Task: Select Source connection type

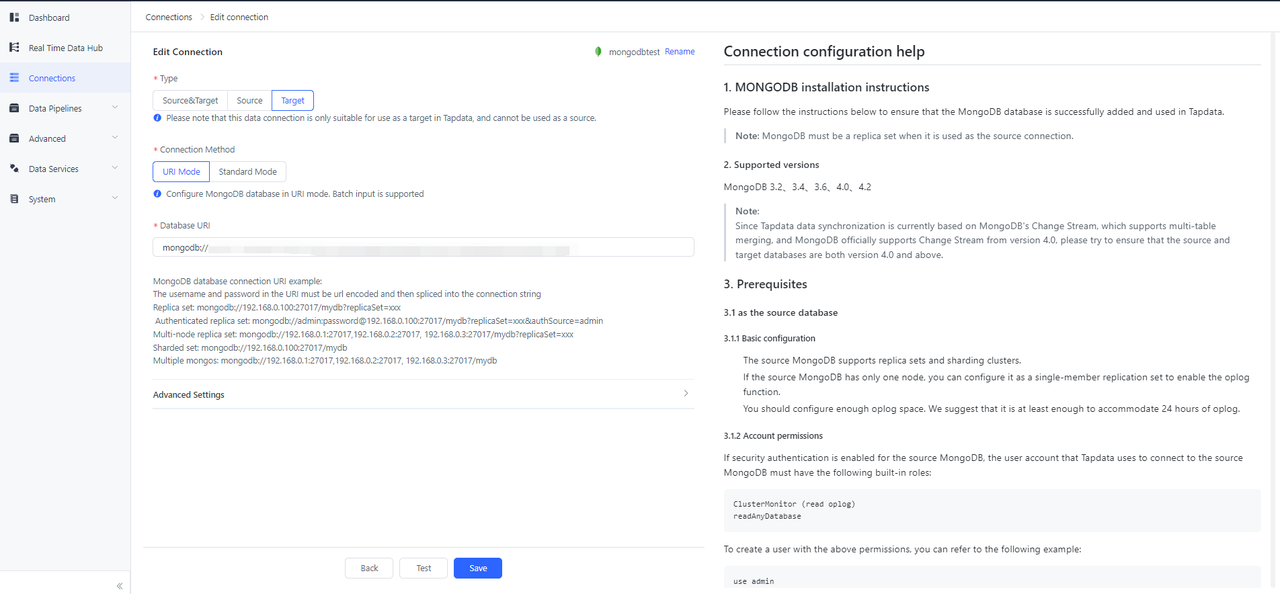Action: pos(249,101)
